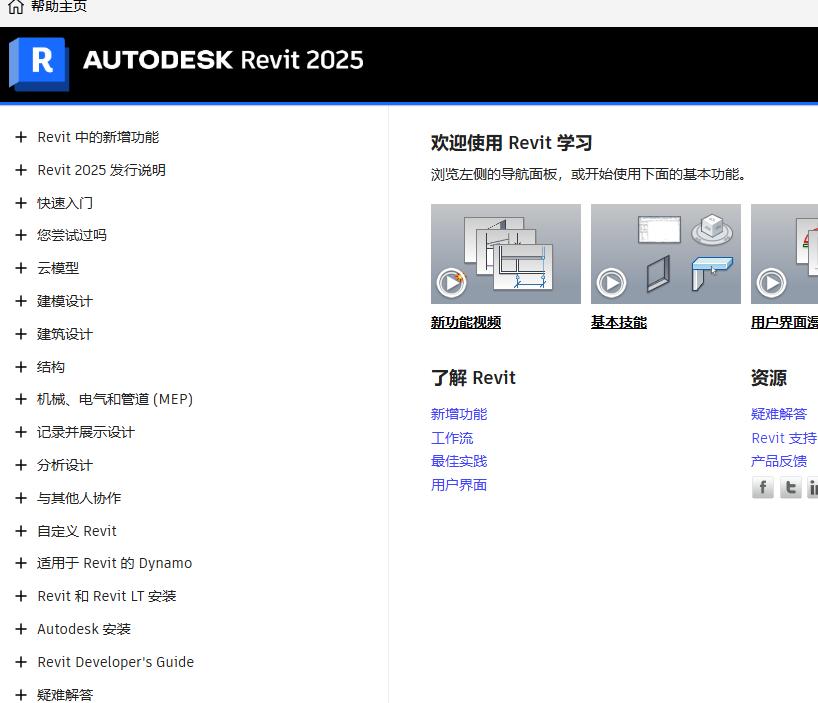Select '适用于 Revit 的 Dynamo' entry
The height and width of the screenshot is (703, 818).
tap(114, 563)
